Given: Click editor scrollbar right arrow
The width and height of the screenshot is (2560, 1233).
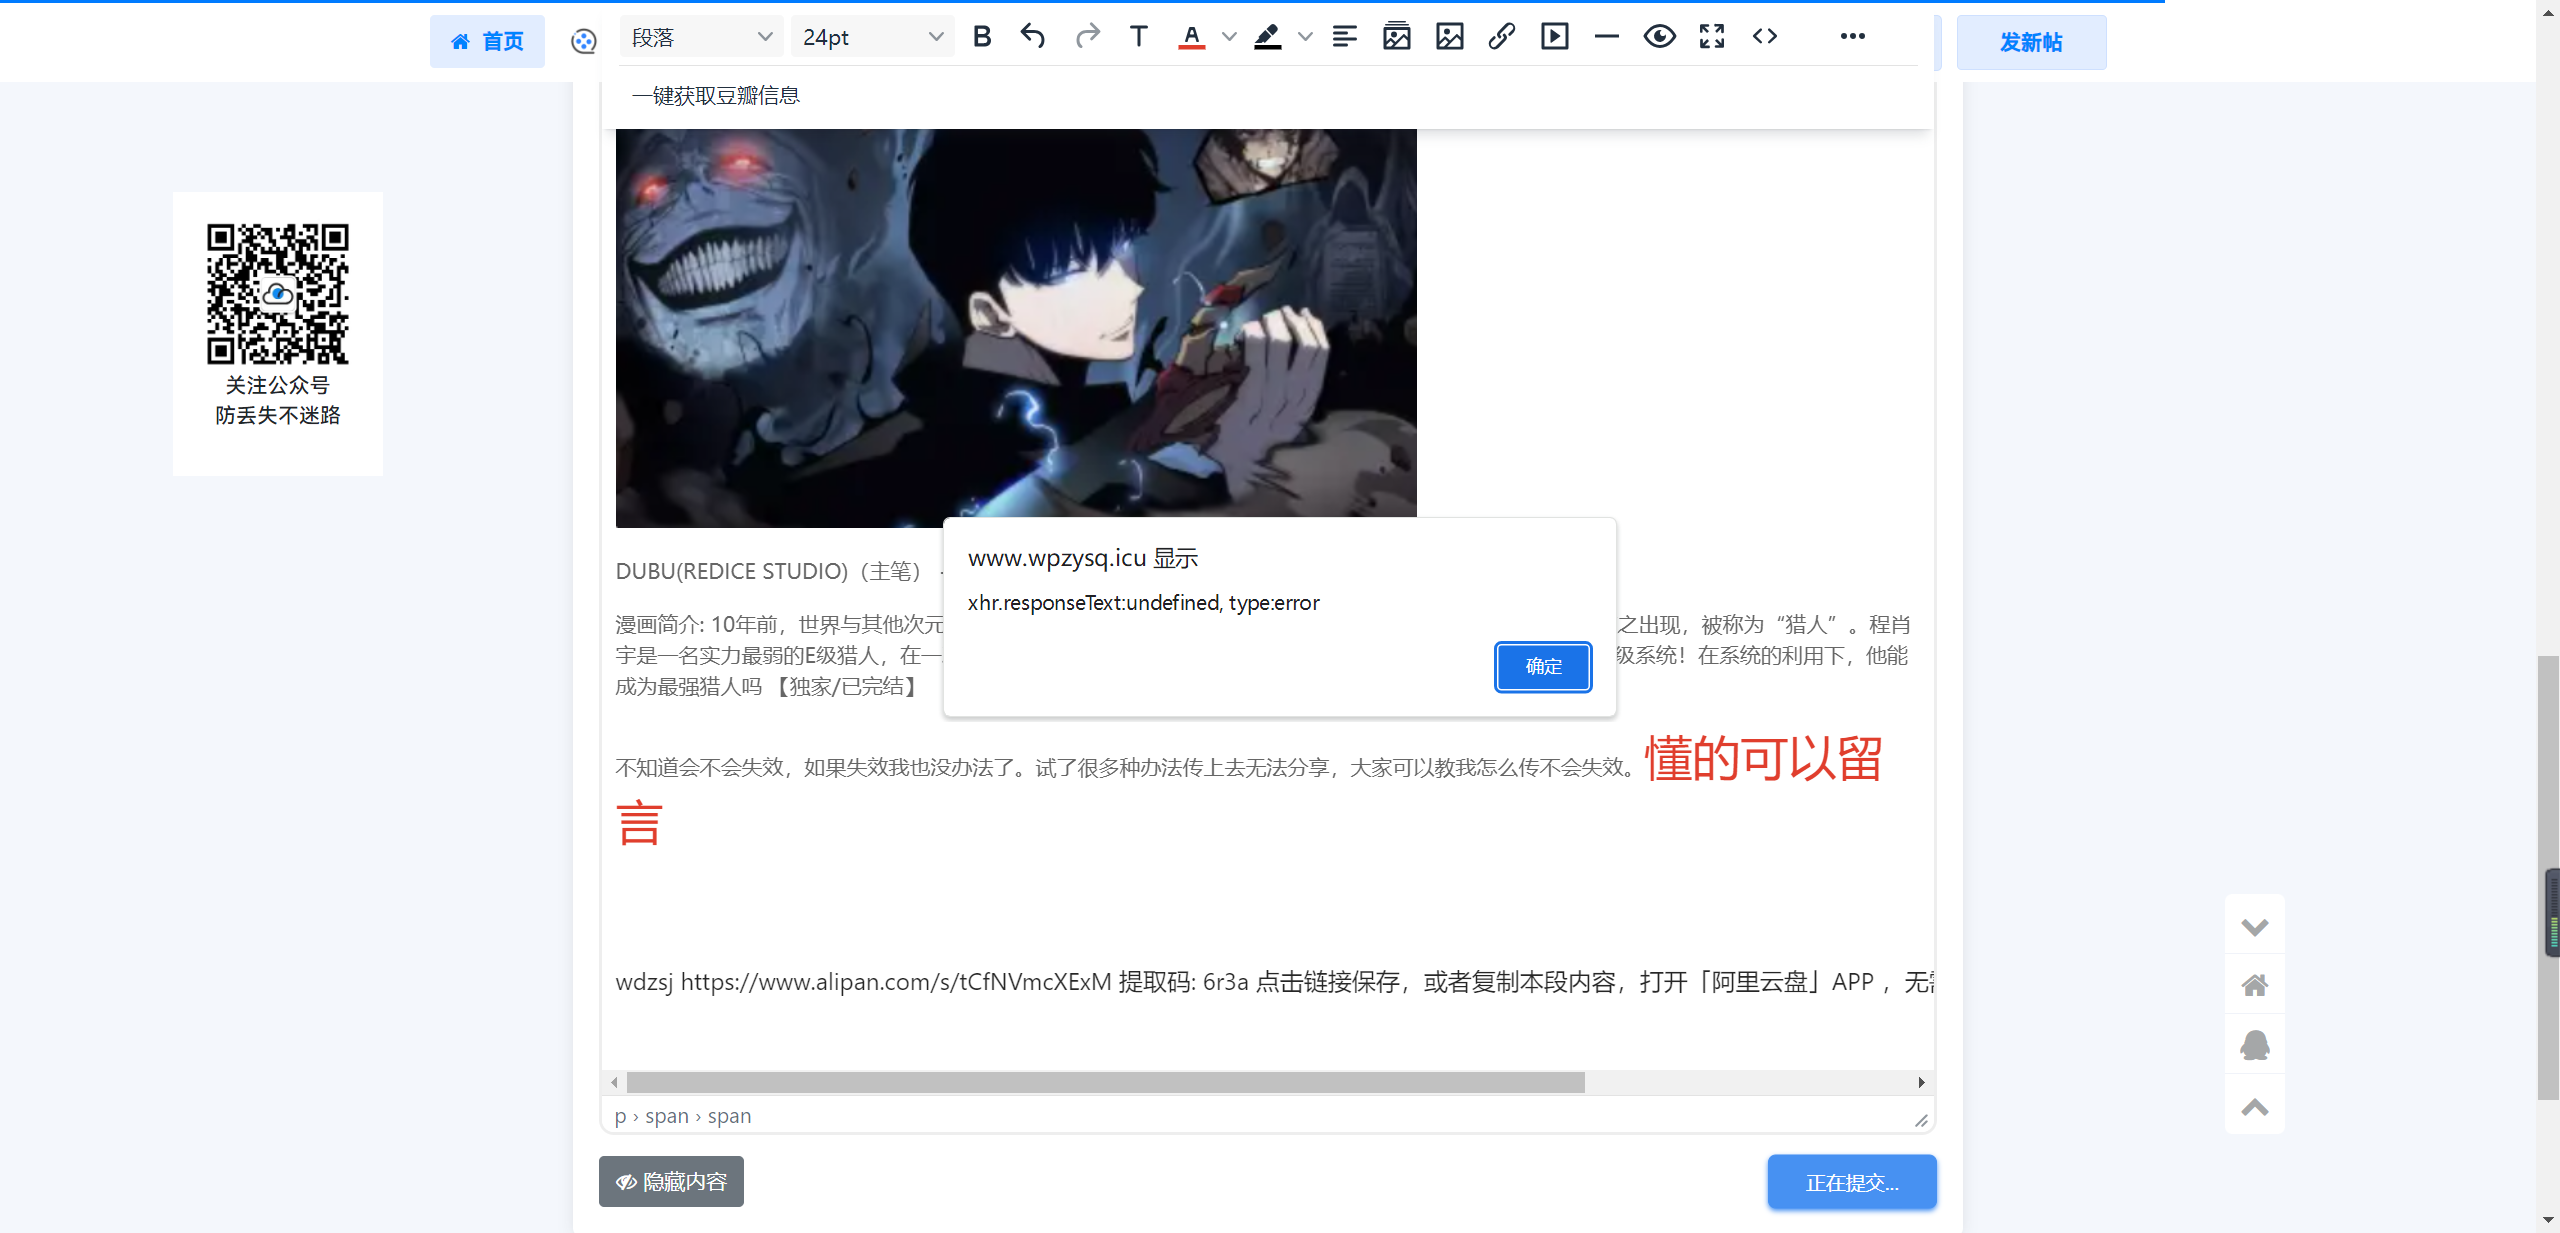Looking at the screenshot, I should 1921,1082.
